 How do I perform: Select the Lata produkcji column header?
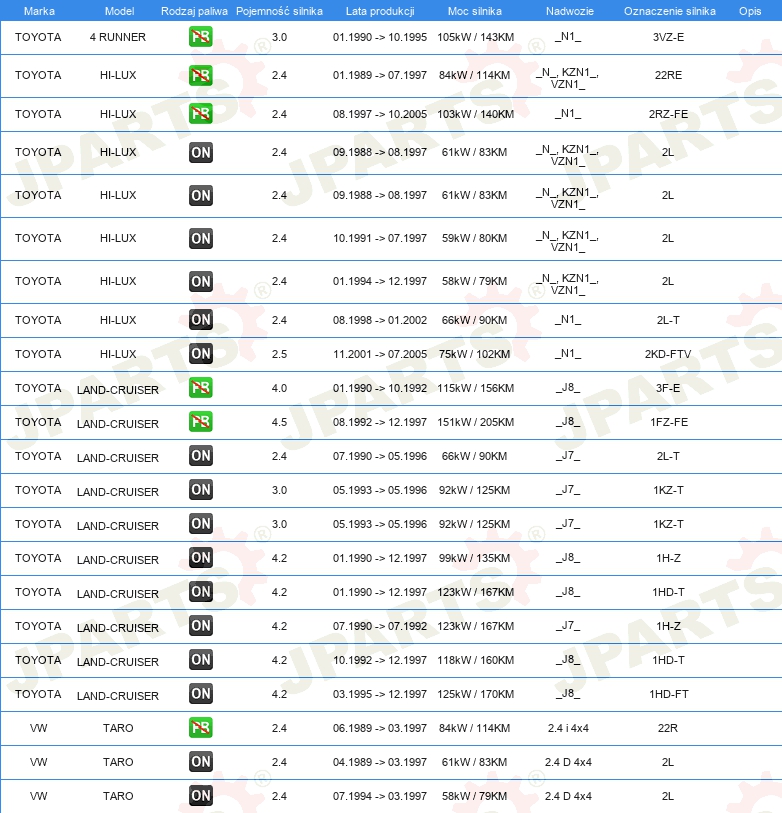[x=379, y=11]
